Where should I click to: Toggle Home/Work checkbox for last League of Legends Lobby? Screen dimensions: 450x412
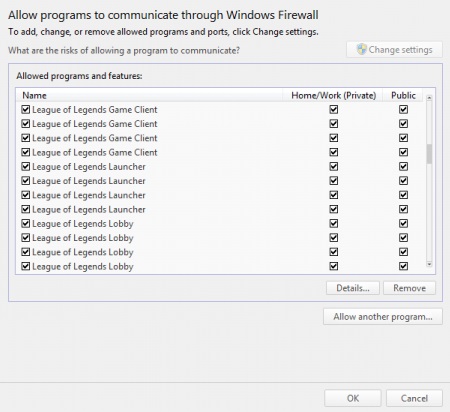334,266
